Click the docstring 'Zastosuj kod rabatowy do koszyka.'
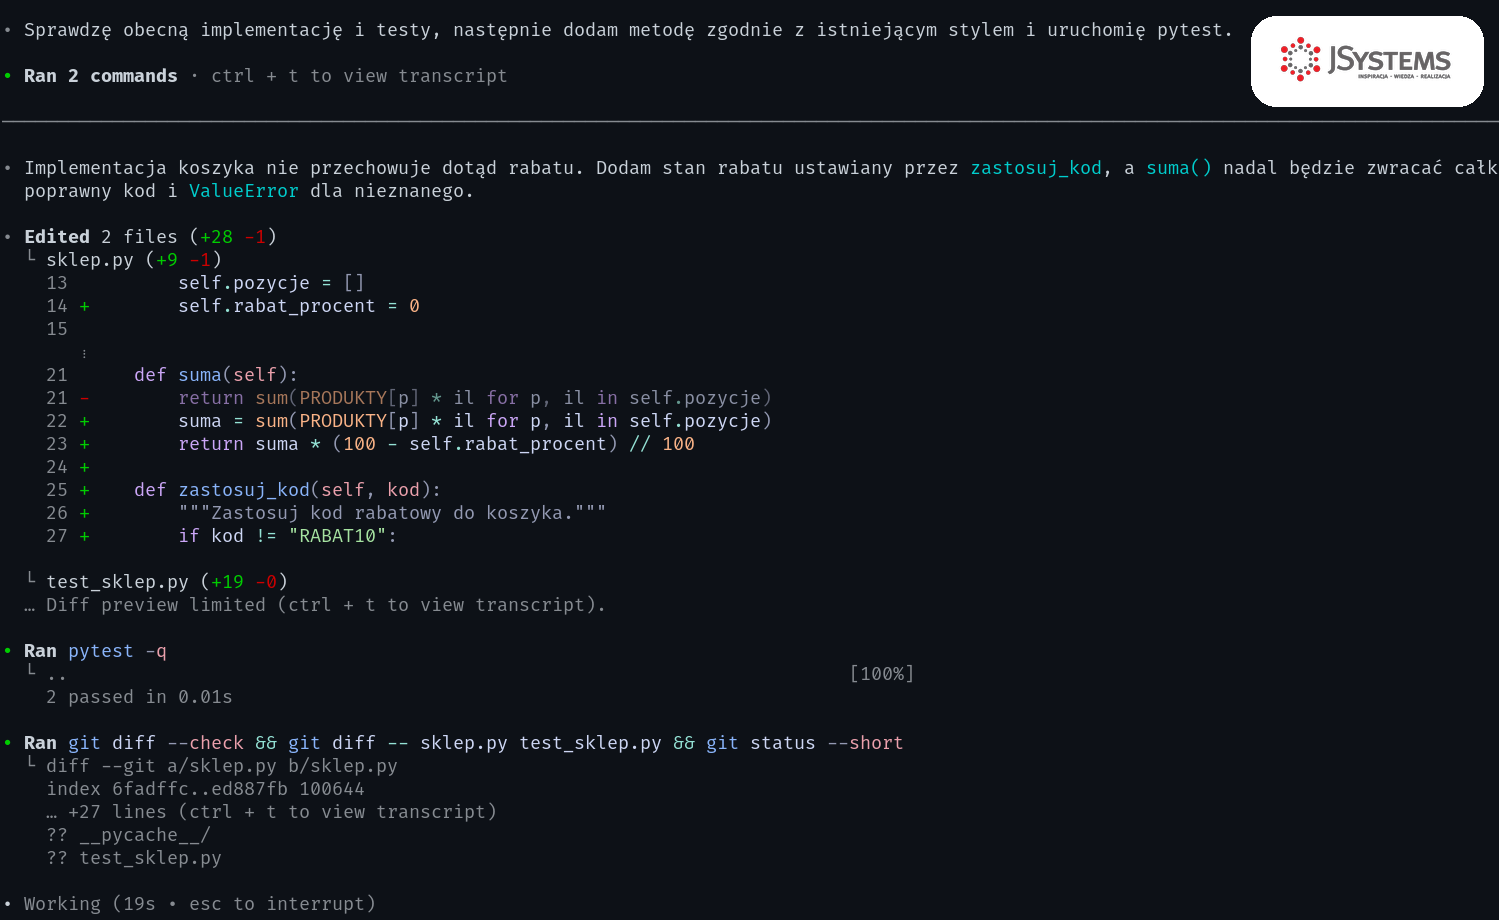The width and height of the screenshot is (1499, 920). click(x=392, y=513)
